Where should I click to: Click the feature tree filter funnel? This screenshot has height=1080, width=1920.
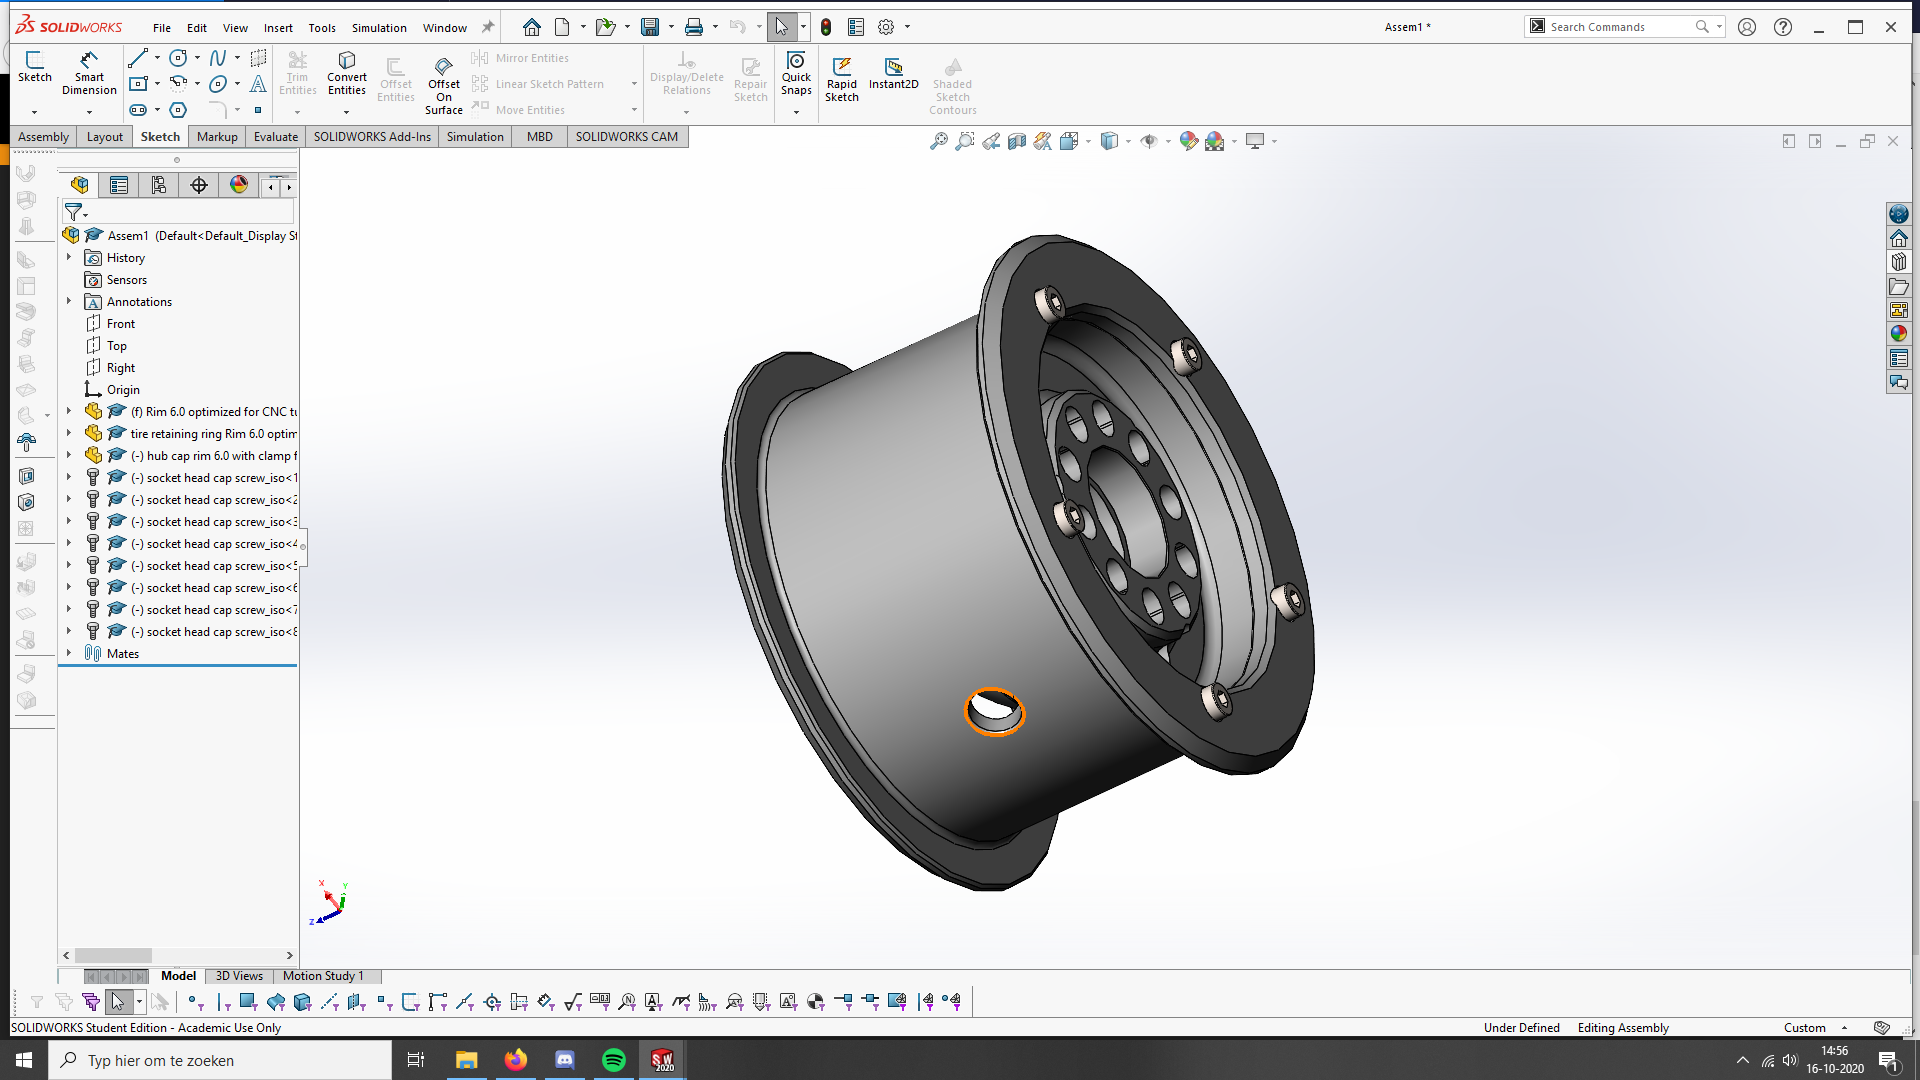tap(73, 212)
